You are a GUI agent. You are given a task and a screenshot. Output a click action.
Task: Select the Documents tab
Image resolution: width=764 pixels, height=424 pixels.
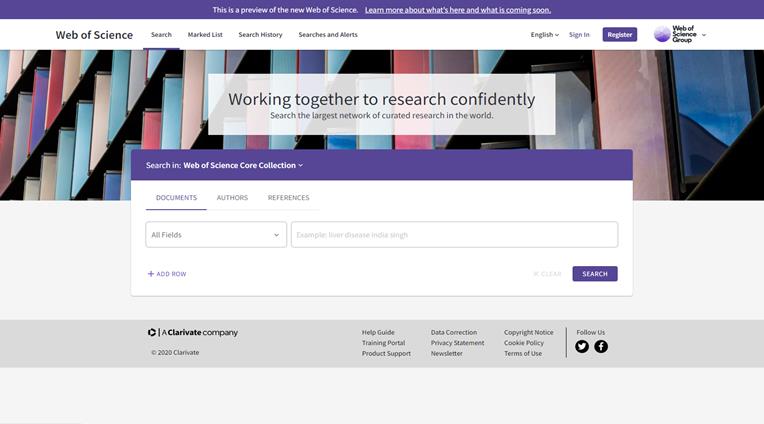(176, 197)
